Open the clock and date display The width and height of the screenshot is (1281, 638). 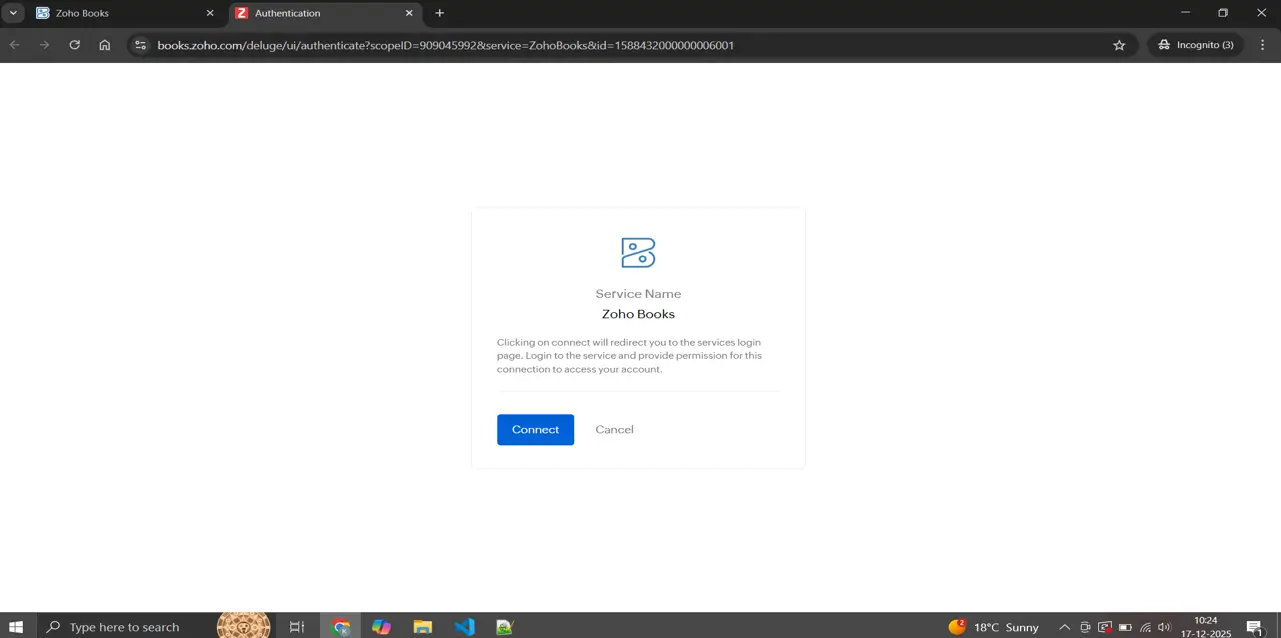pyautogui.click(x=1206, y=627)
